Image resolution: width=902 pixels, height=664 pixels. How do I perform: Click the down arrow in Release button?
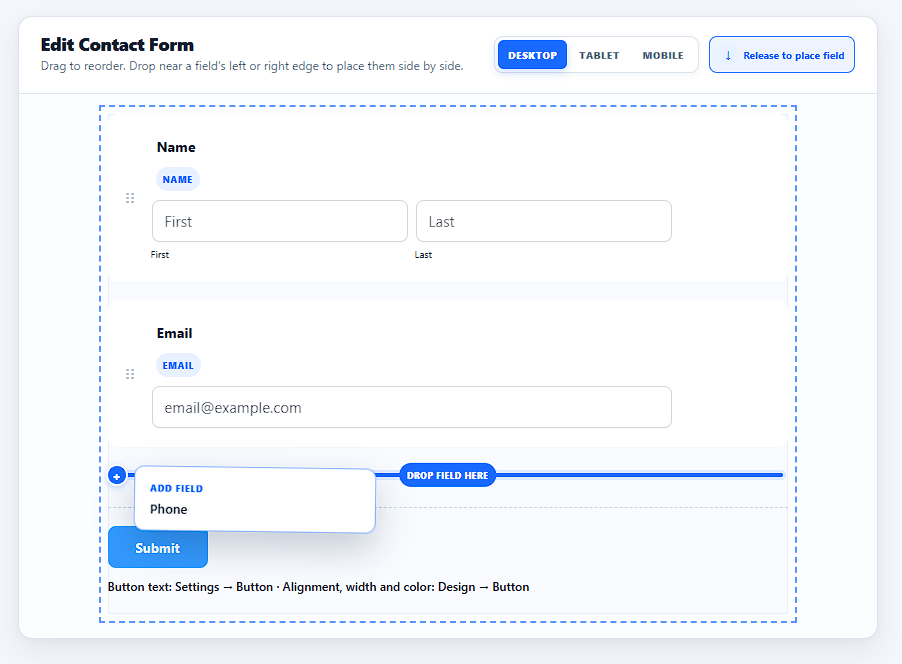[728, 55]
